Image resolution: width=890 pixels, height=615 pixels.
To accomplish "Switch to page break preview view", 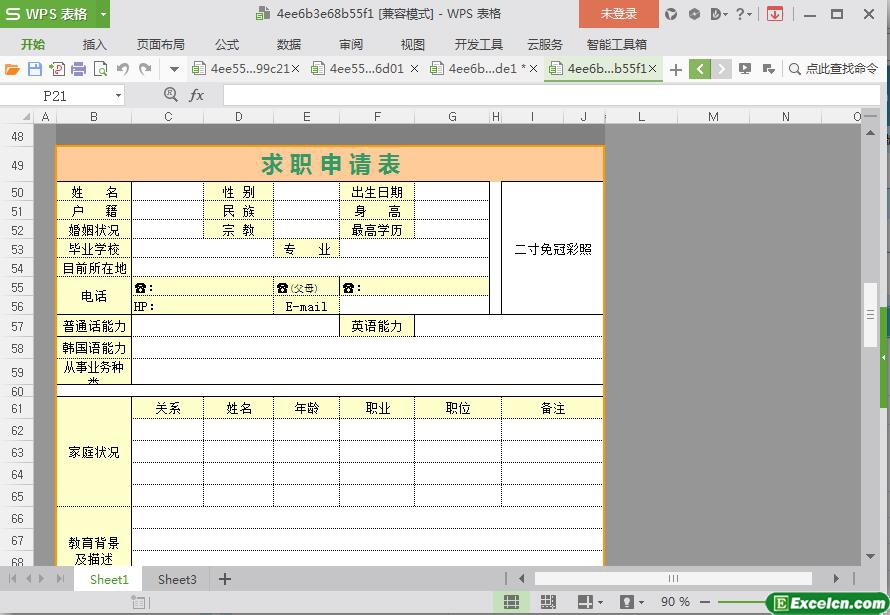I will [x=548, y=602].
